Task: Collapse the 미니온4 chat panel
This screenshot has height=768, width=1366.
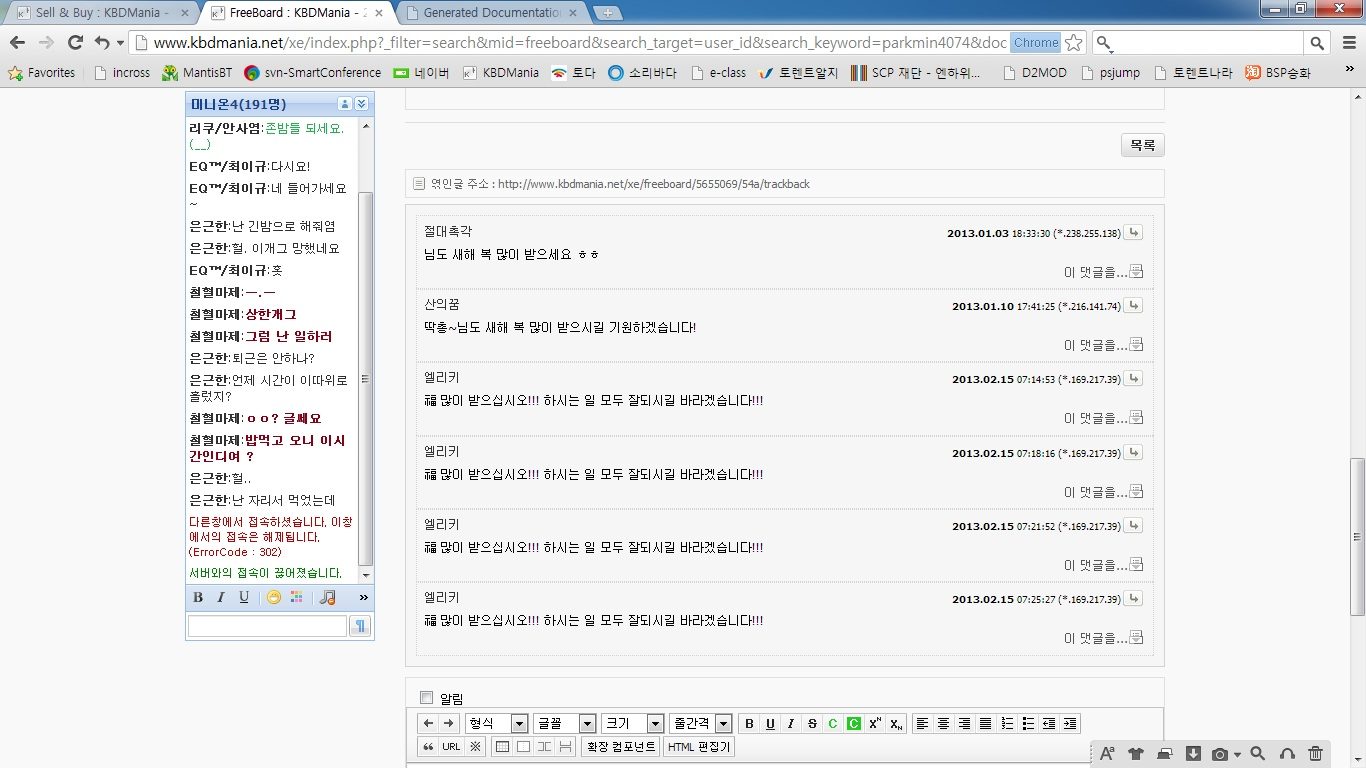Action: 362,104
